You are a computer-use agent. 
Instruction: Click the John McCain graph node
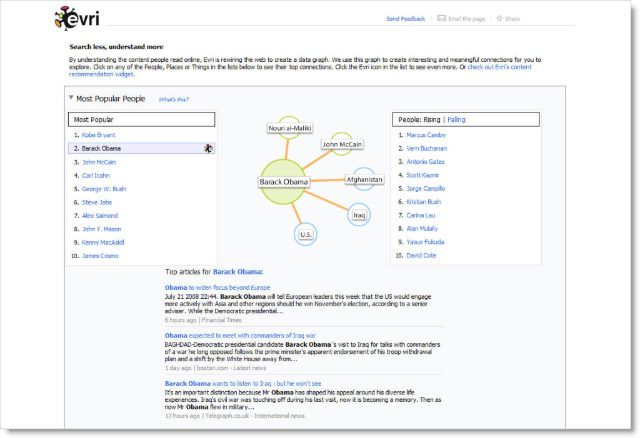pos(342,144)
